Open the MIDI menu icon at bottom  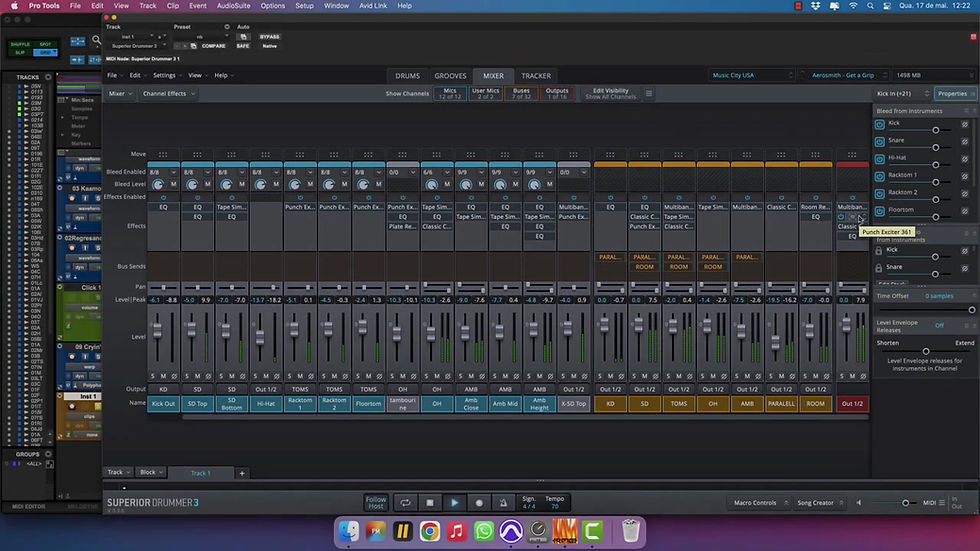click(x=941, y=503)
